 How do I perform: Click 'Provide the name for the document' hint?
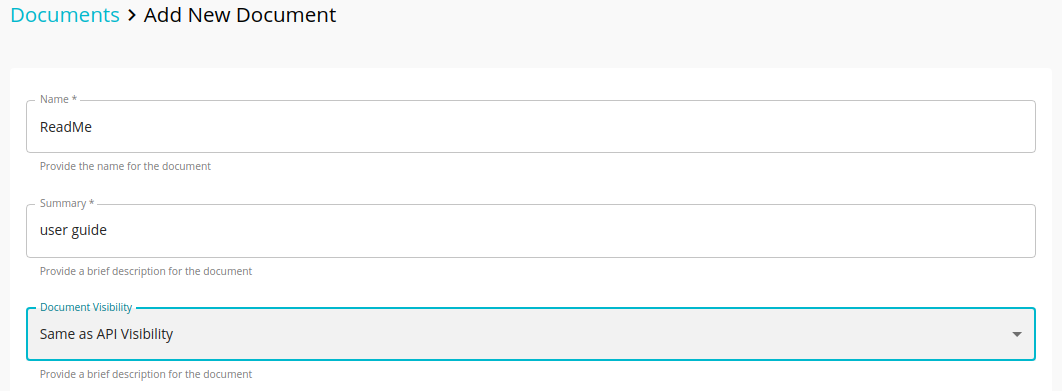[x=125, y=166]
